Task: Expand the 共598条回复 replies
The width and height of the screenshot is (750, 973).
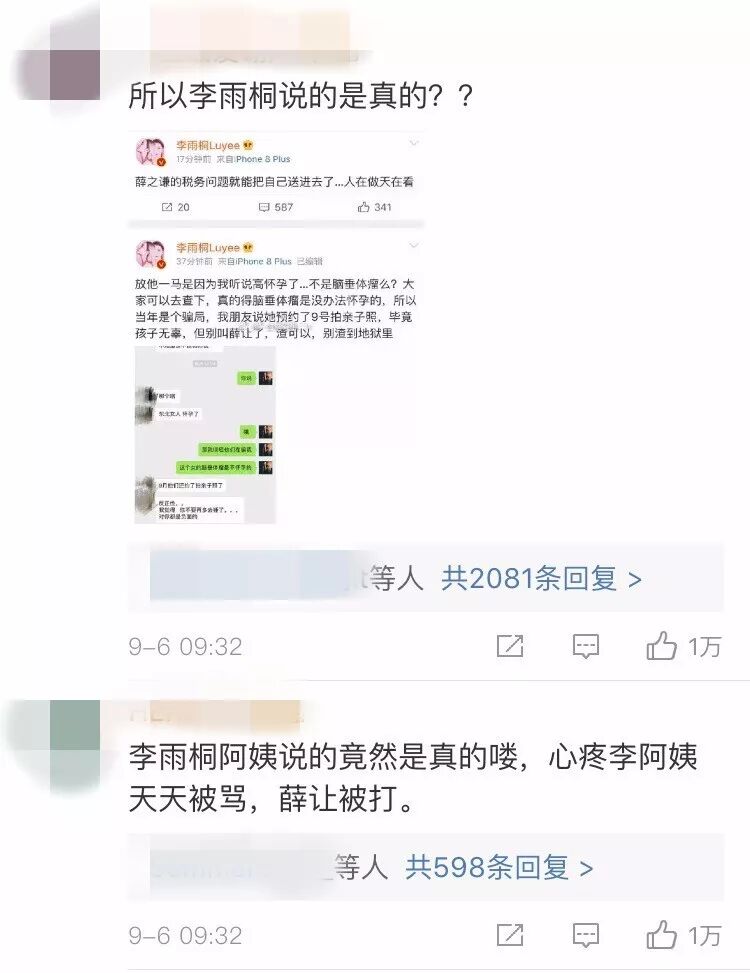Action: (x=499, y=867)
